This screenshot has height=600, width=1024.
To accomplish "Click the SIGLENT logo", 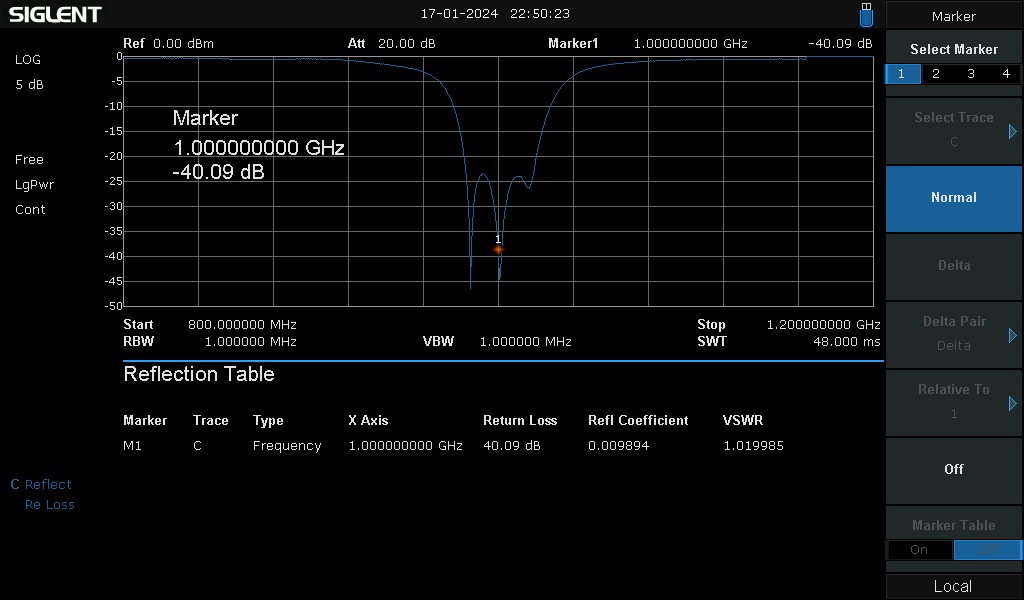I will pos(55,14).
